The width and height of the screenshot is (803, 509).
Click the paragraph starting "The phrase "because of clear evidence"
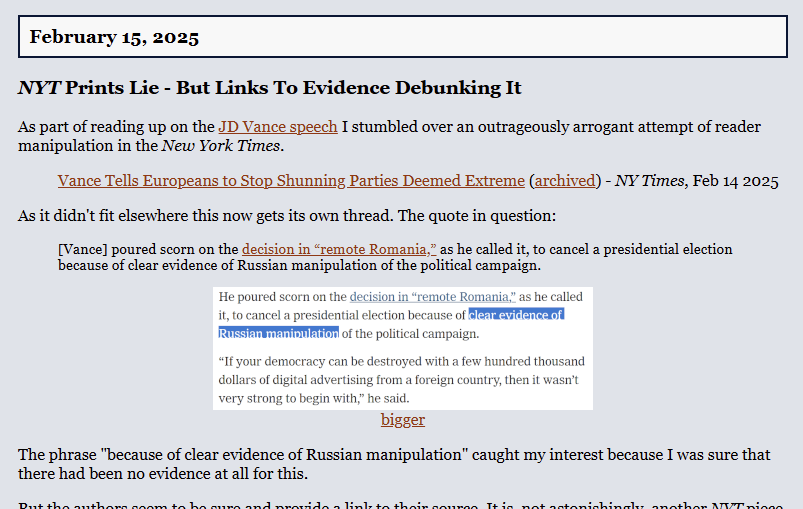394,464
